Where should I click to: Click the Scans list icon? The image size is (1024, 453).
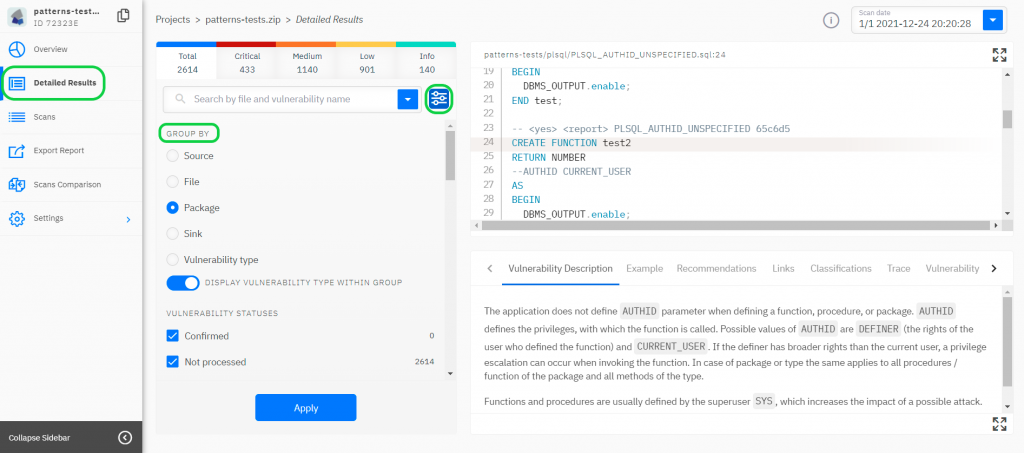17,117
